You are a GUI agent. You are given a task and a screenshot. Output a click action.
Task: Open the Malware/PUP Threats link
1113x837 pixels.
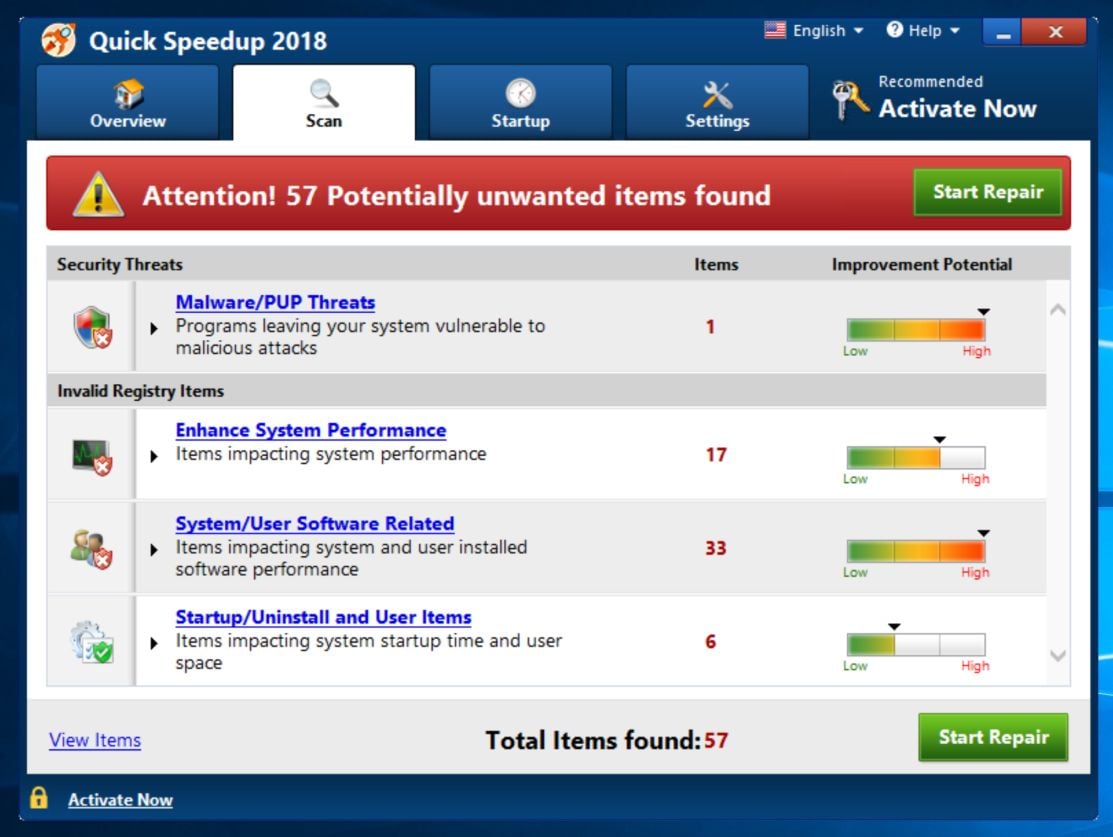pyautogui.click(x=275, y=302)
